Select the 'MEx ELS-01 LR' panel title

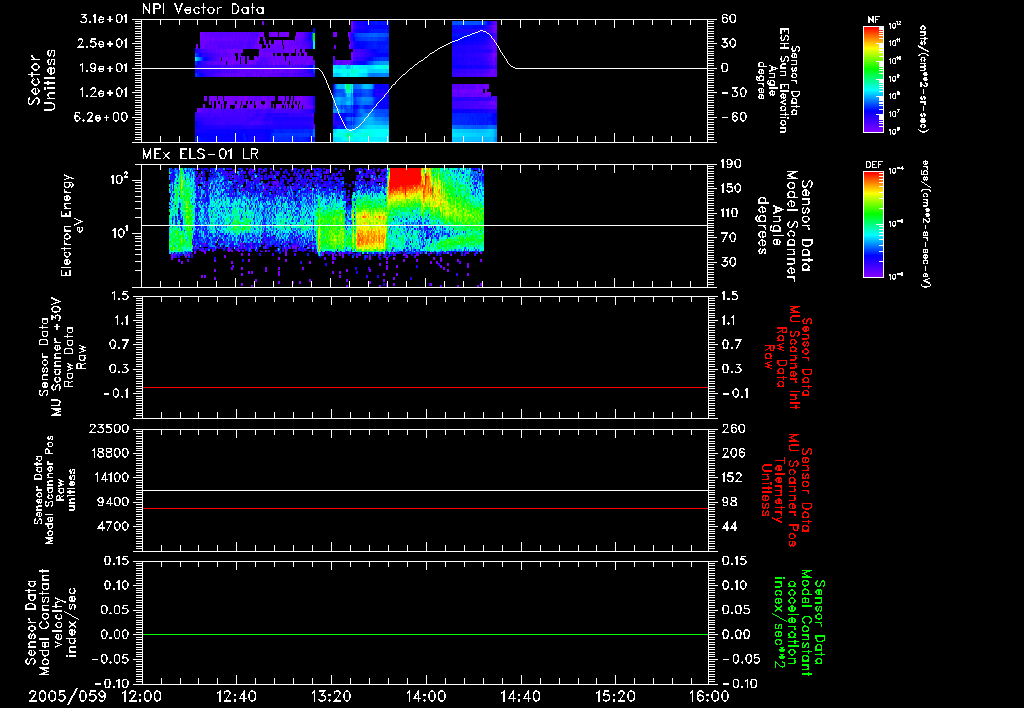[x=200, y=155]
